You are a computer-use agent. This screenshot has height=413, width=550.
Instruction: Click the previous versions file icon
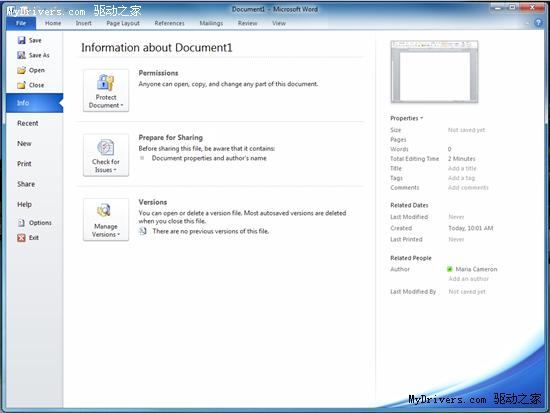pyautogui.click(x=143, y=231)
